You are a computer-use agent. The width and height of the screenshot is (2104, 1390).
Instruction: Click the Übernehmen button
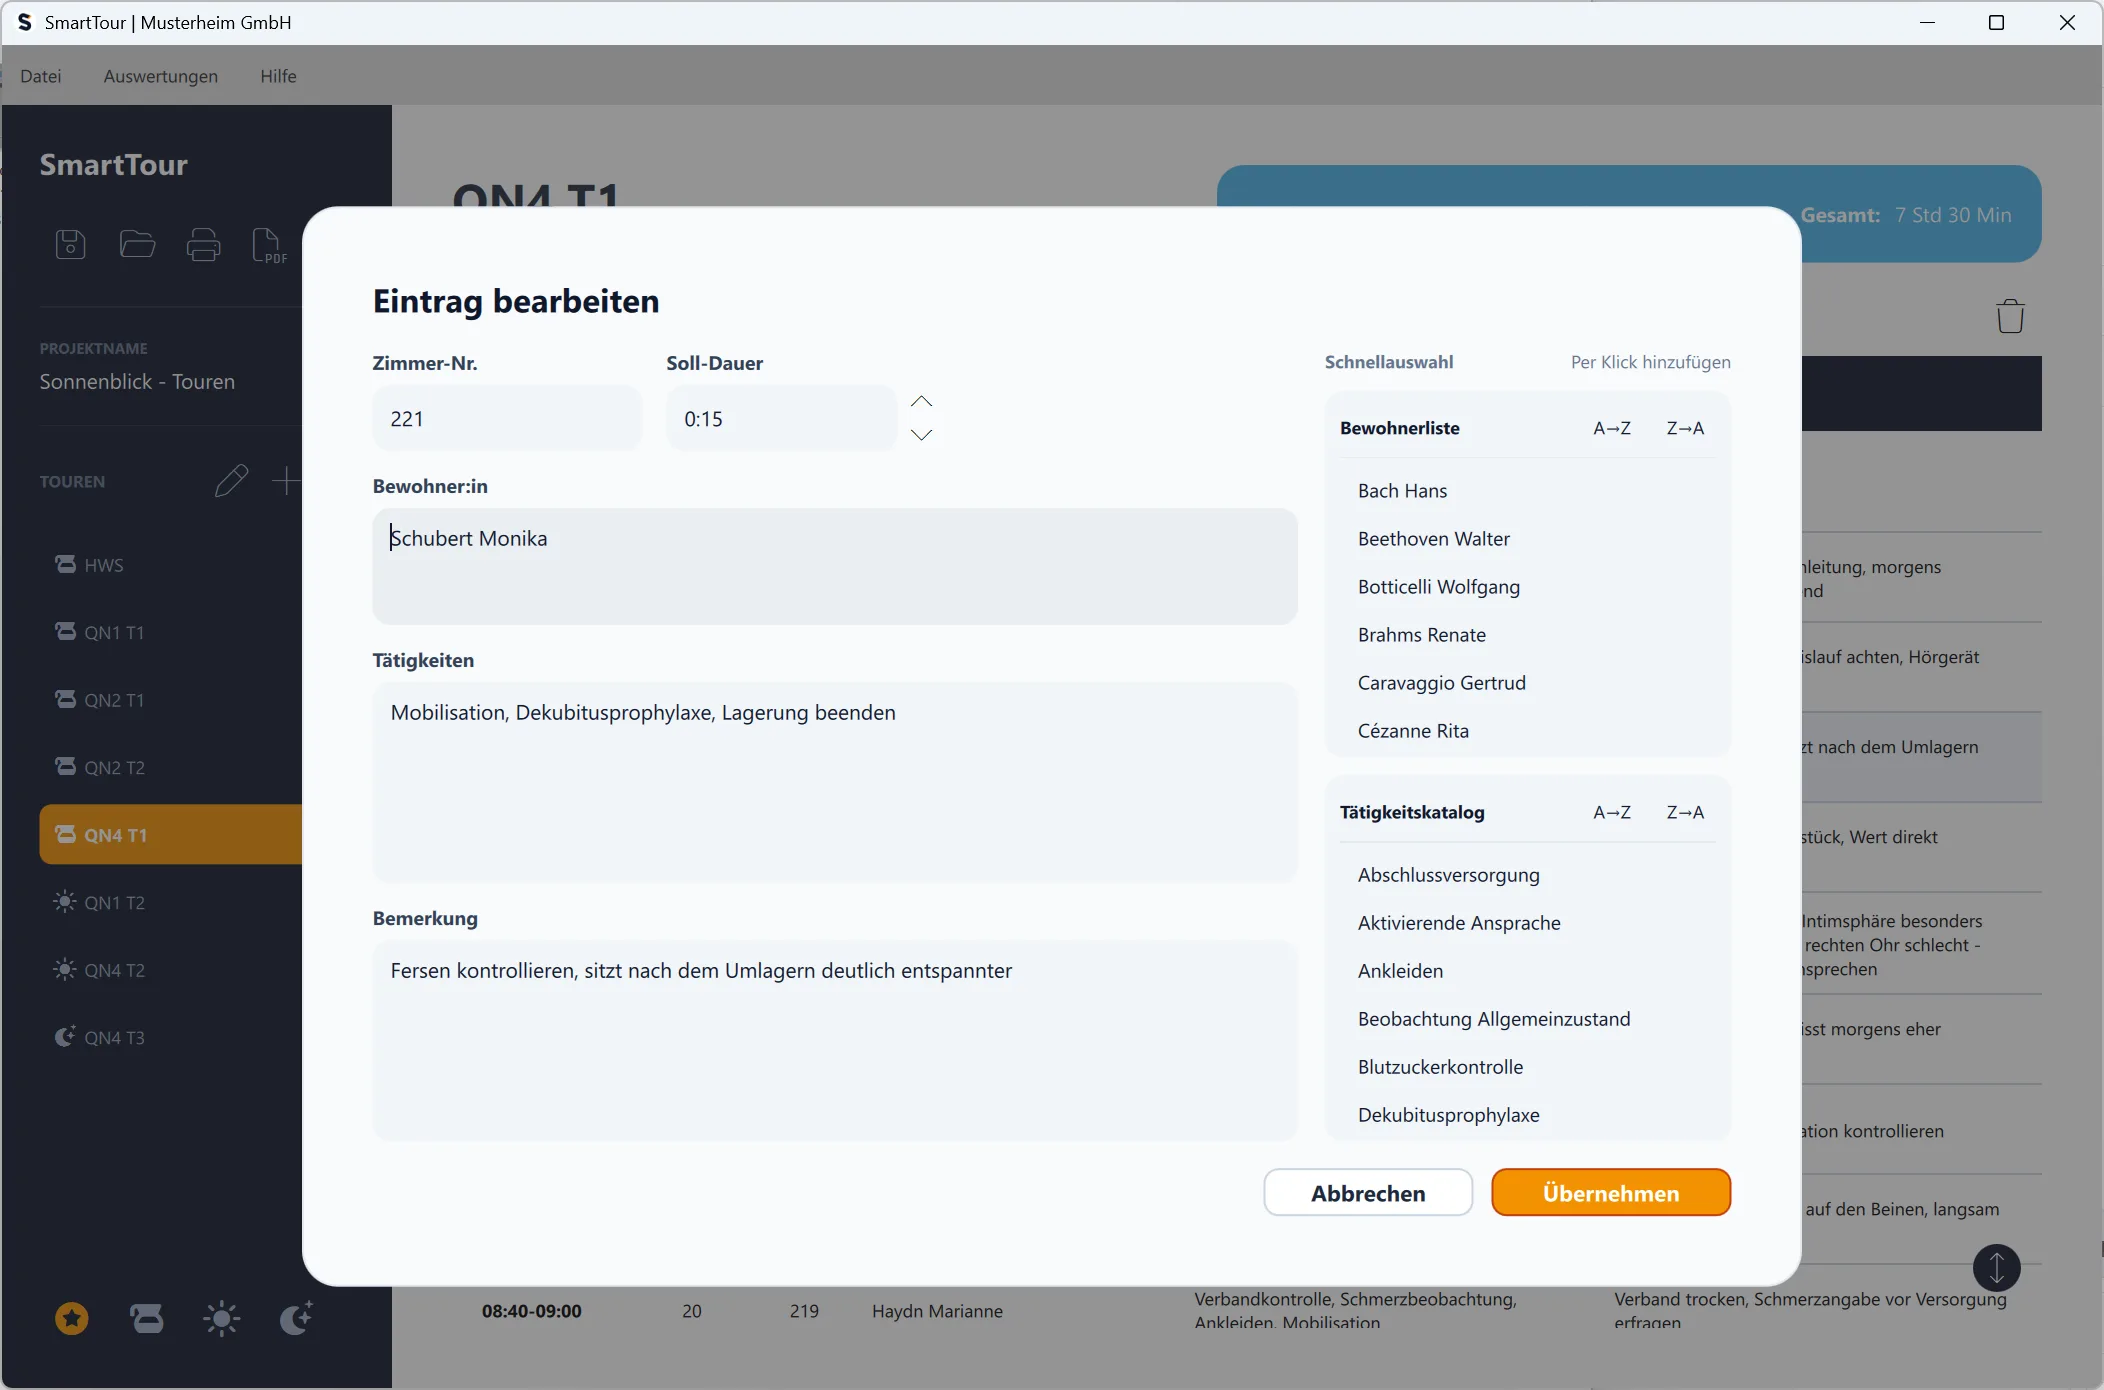pyautogui.click(x=1610, y=1193)
